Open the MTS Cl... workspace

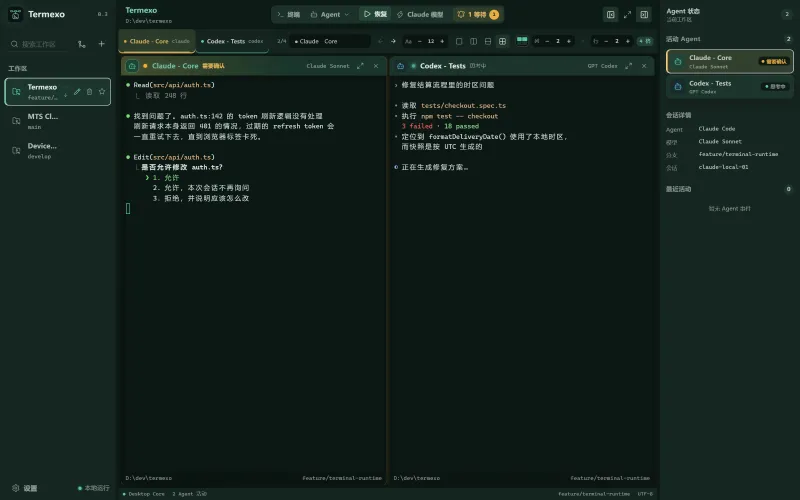[x=58, y=121]
